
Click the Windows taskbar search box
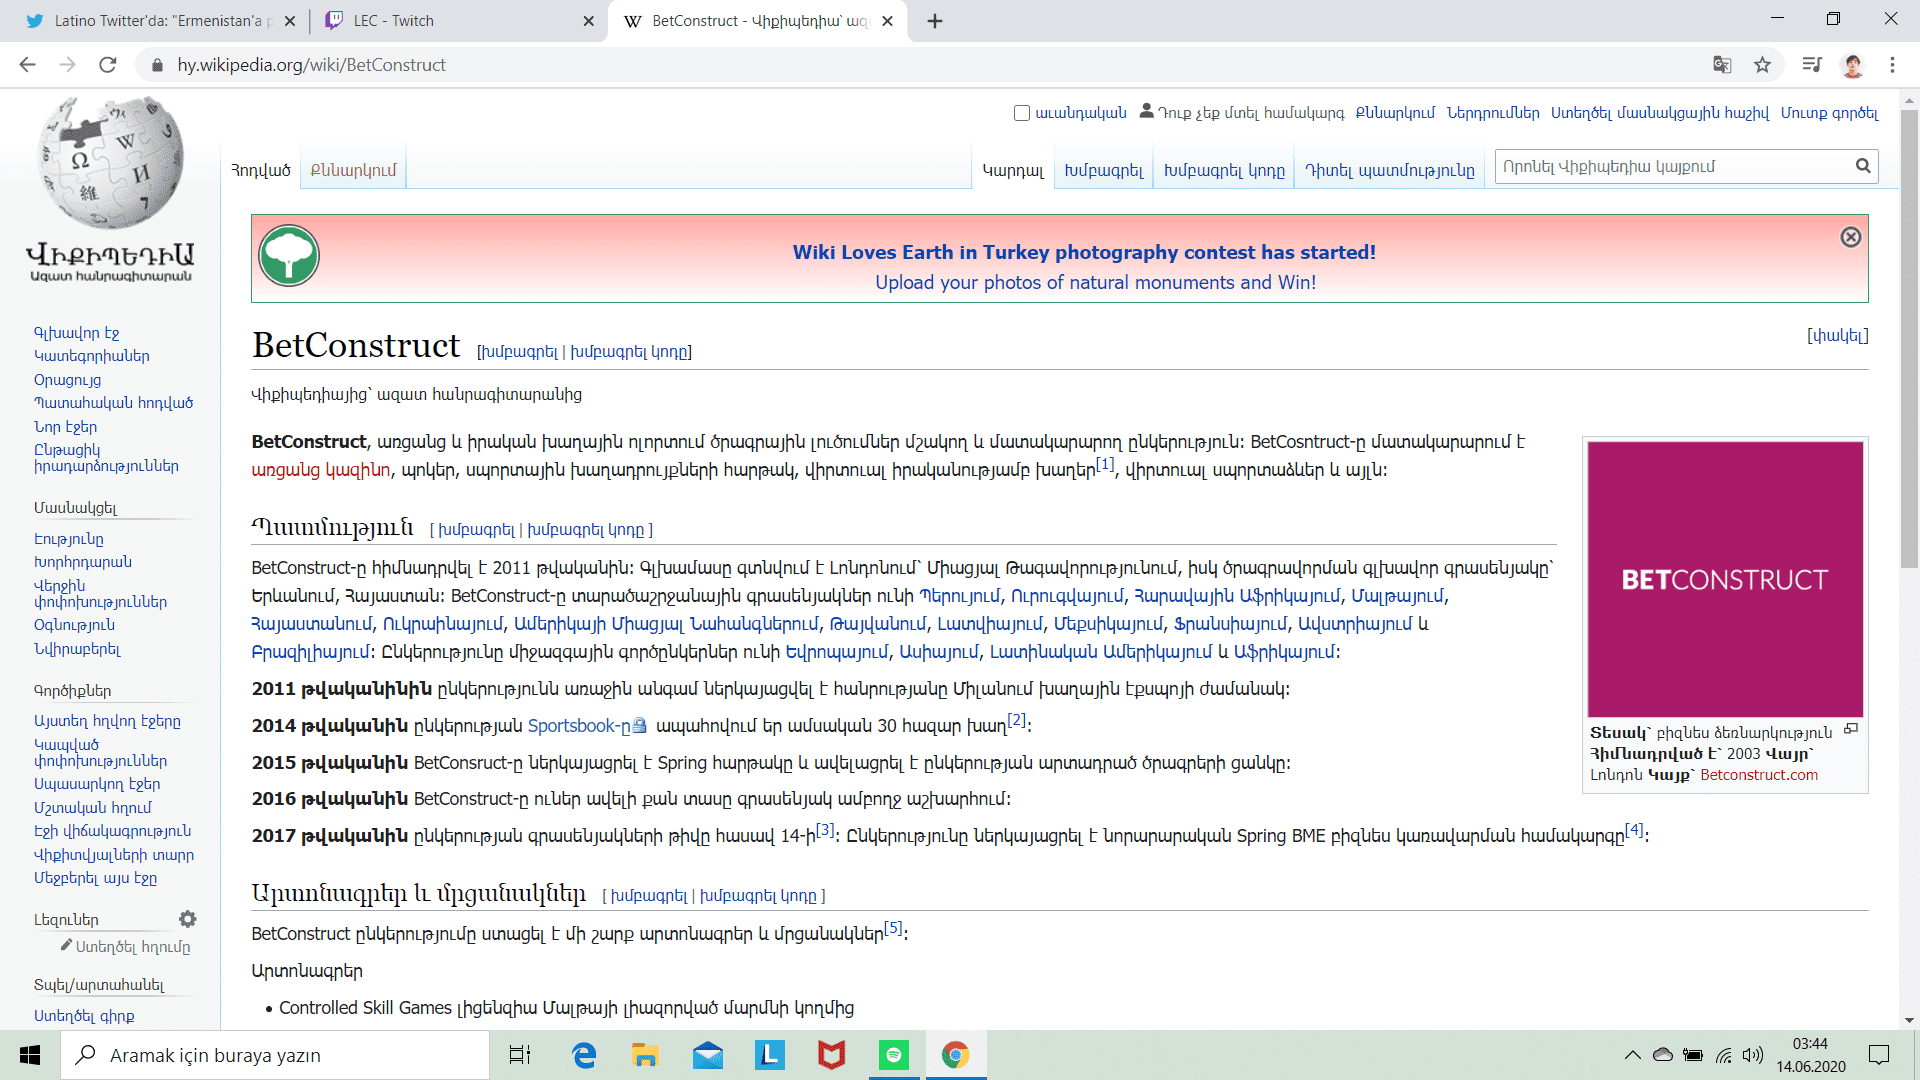point(275,1055)
